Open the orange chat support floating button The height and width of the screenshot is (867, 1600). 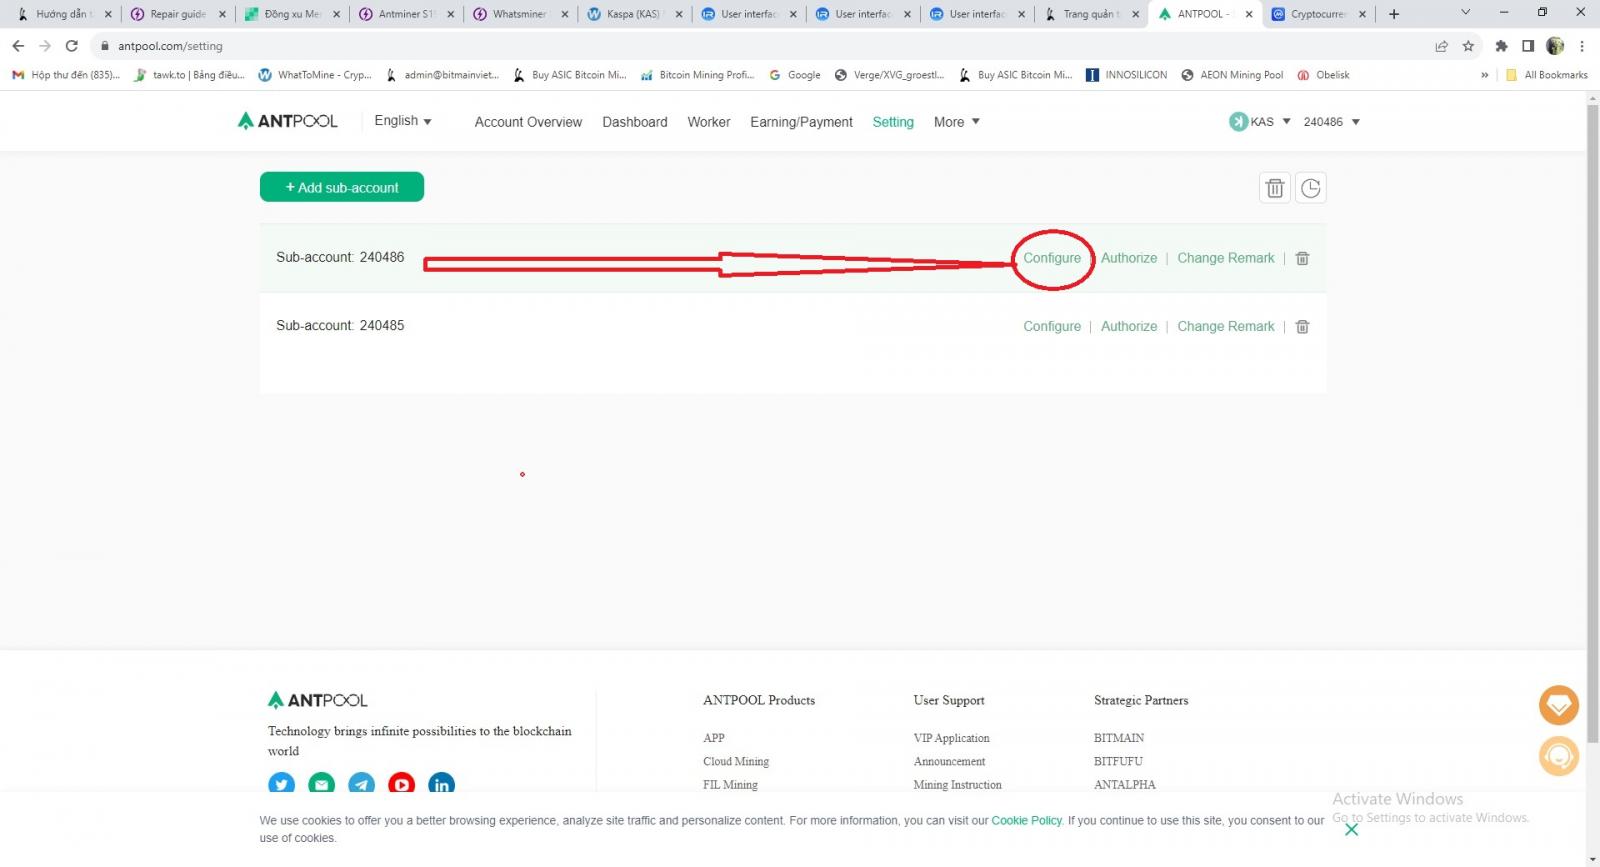click(x=1559, y=756)
